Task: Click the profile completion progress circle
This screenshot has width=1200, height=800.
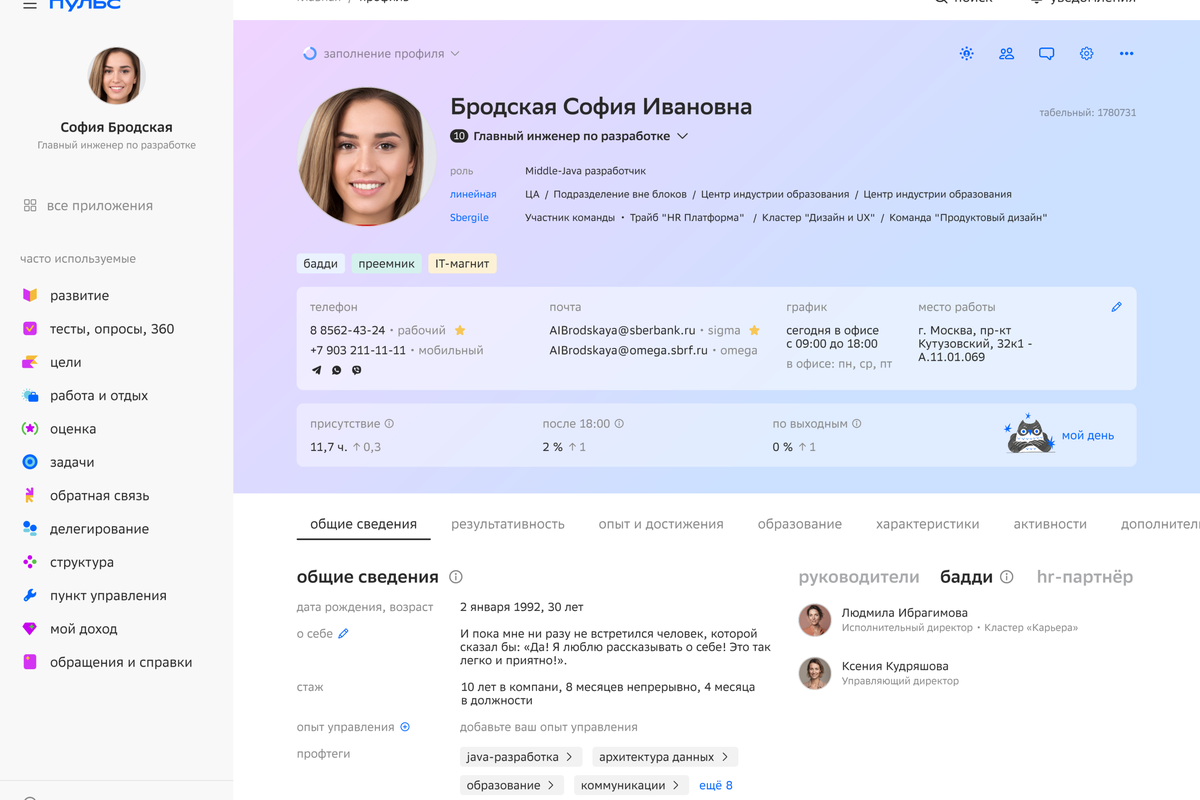Action: point(310,54)
